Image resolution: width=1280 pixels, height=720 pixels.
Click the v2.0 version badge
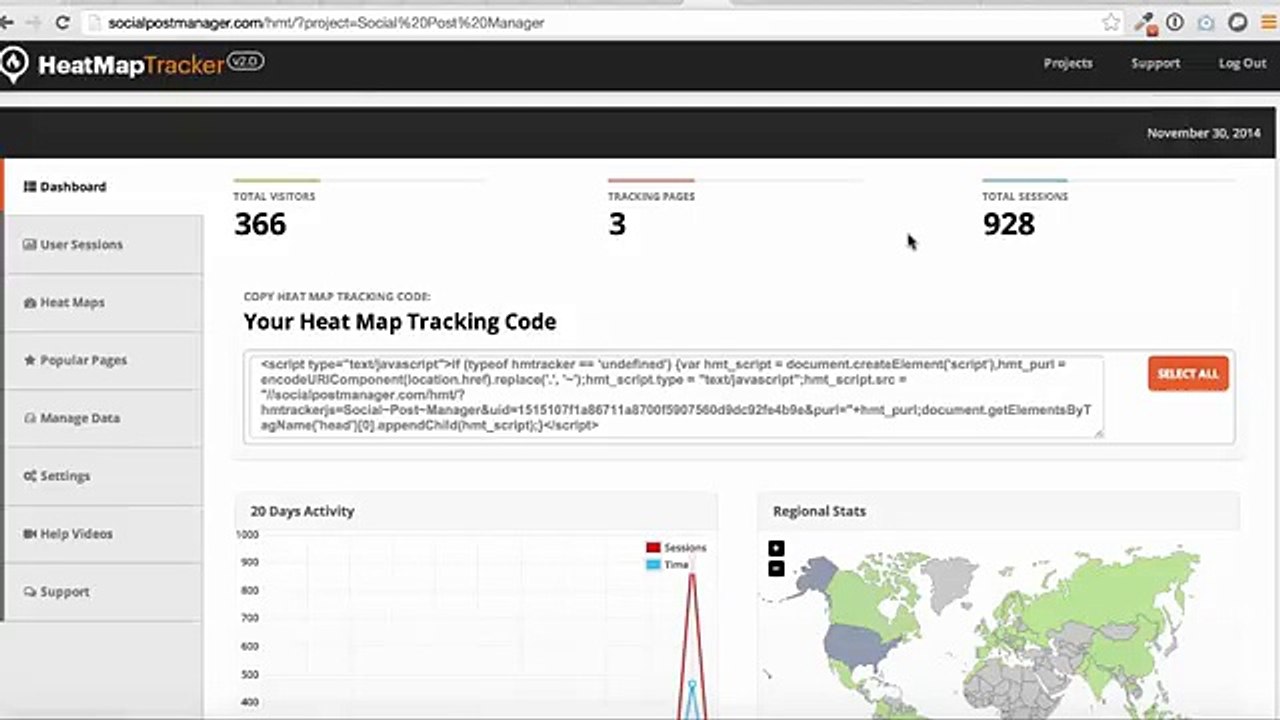(x=245, y=62)
